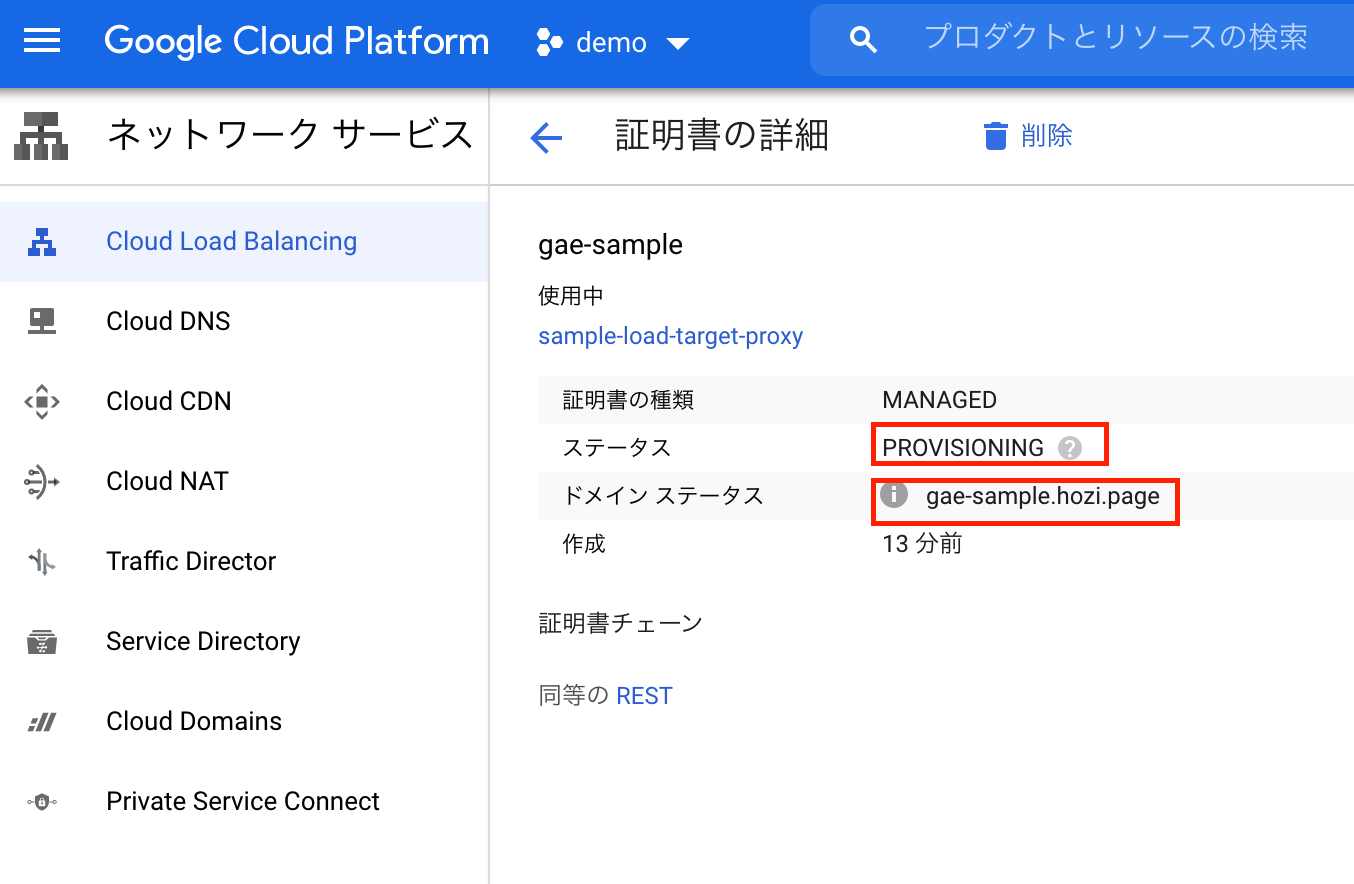Click the Cloud Domains icon
The image size is (1354, 884).
point(42,722)
